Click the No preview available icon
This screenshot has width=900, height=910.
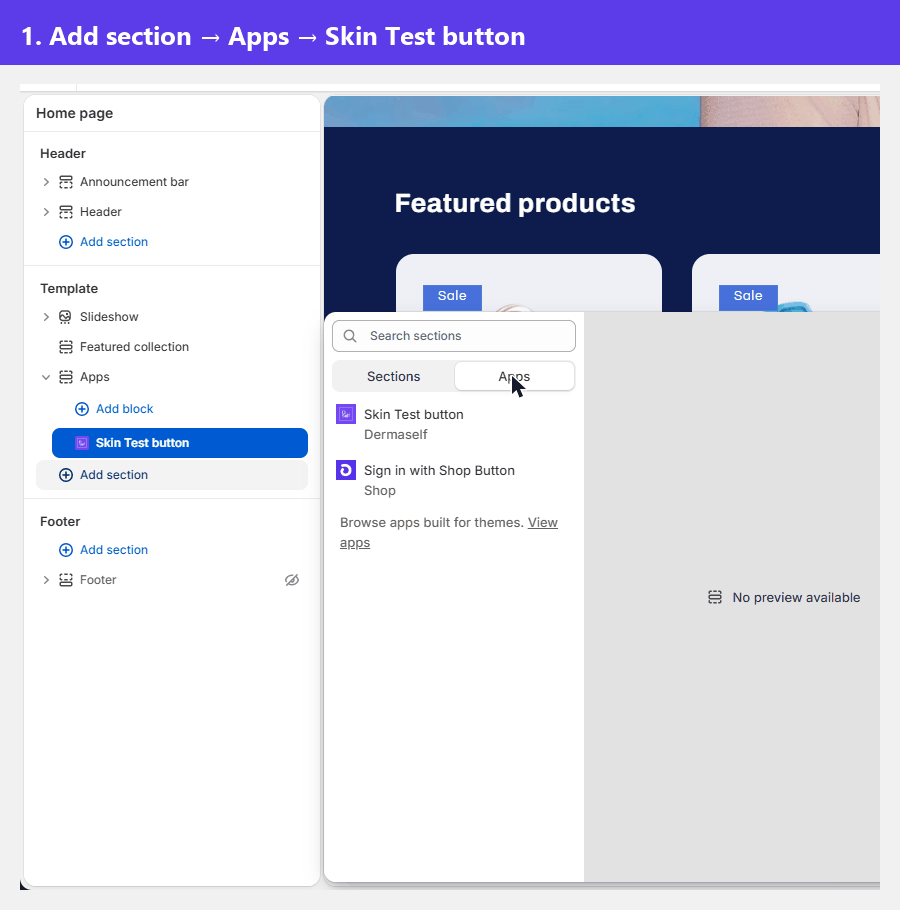pos(715,597)
